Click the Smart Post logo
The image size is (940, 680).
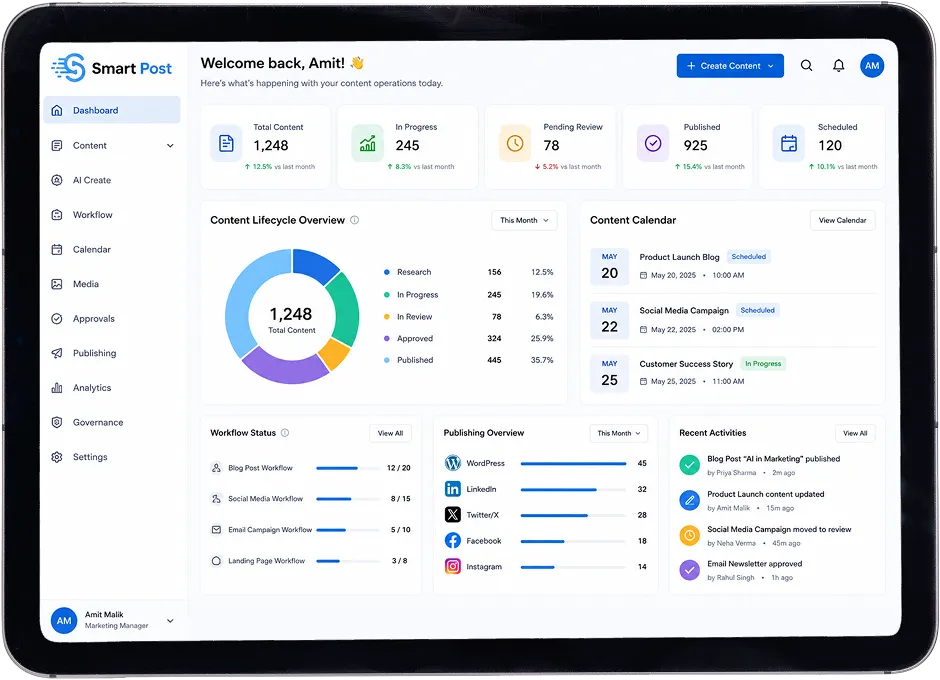[x=112, y=68]
